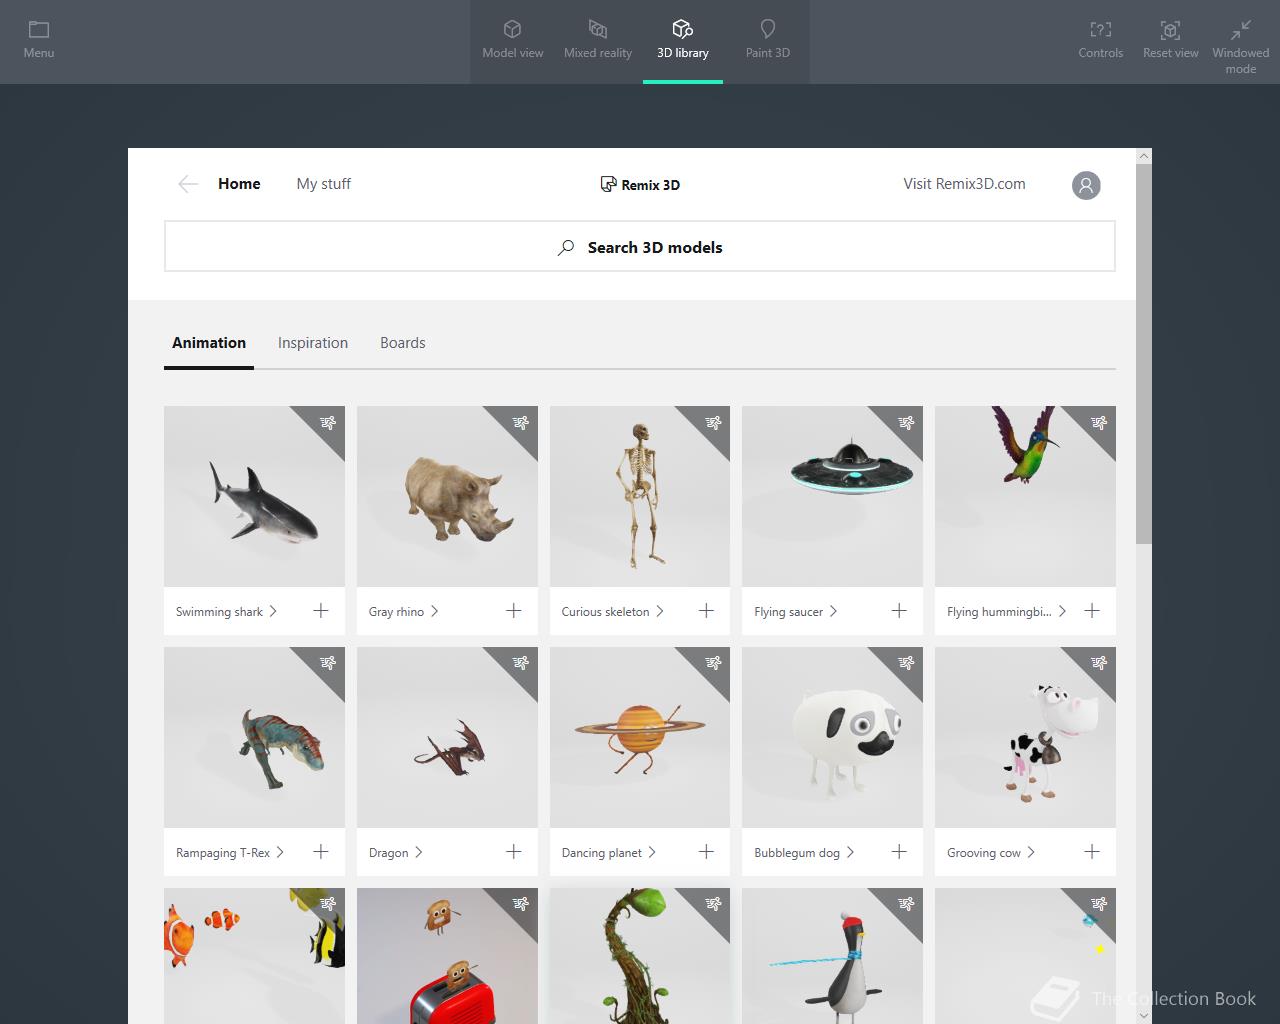Click the Grooving cow label text
Screen dimensions: 1280x1024
pyautogui.click(x=984, y=853)
